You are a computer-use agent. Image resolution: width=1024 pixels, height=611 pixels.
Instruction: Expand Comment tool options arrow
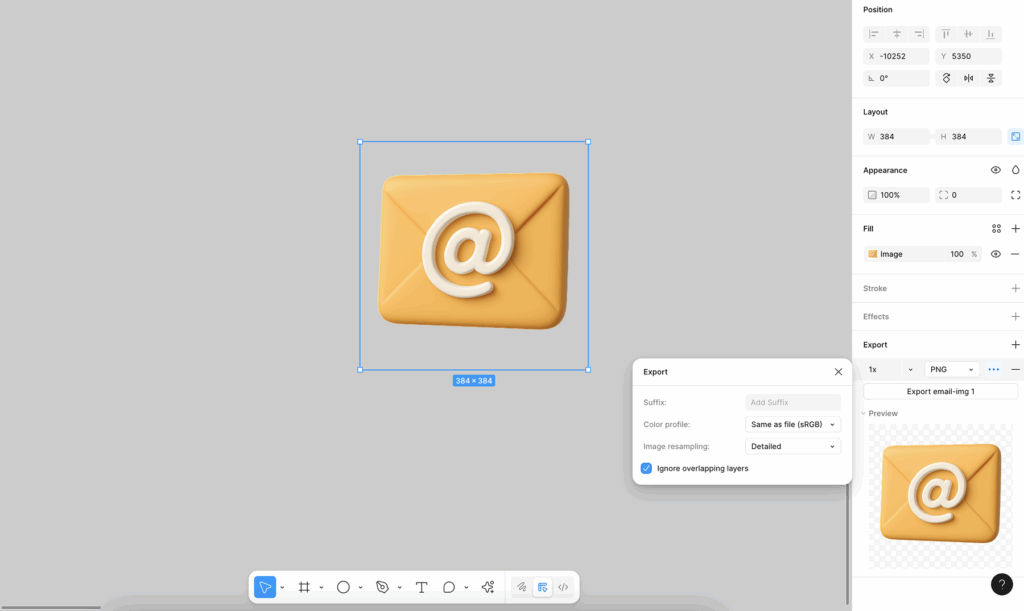pos(466,588)
